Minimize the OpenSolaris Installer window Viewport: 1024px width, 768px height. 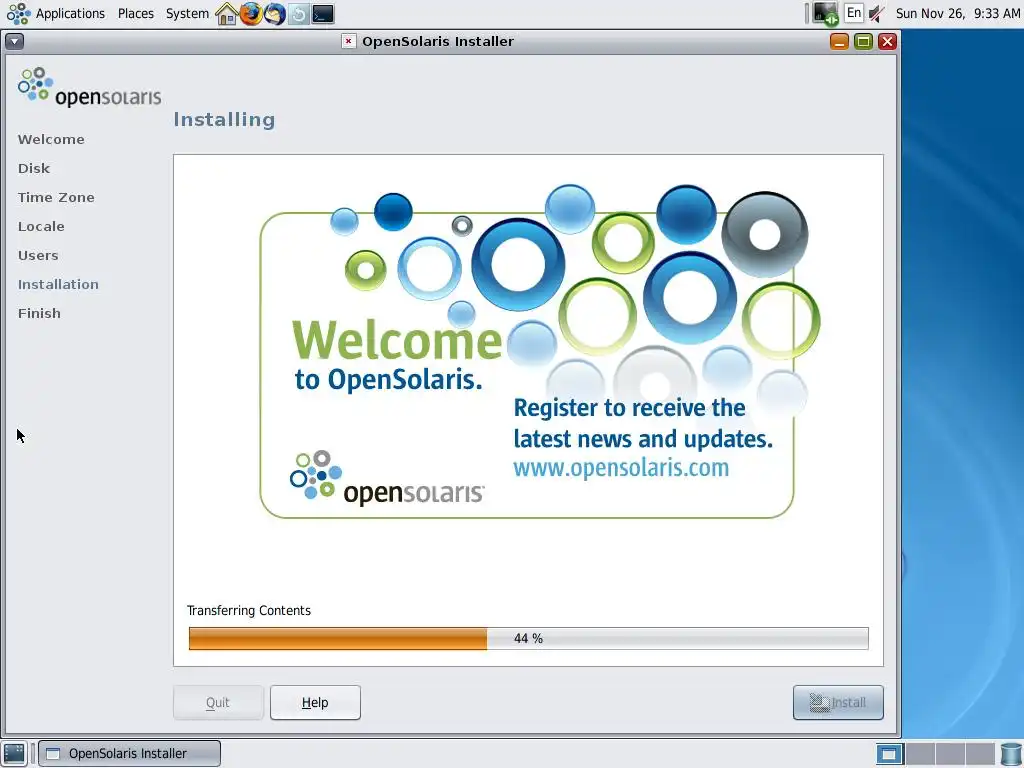(x=839, y=42)
